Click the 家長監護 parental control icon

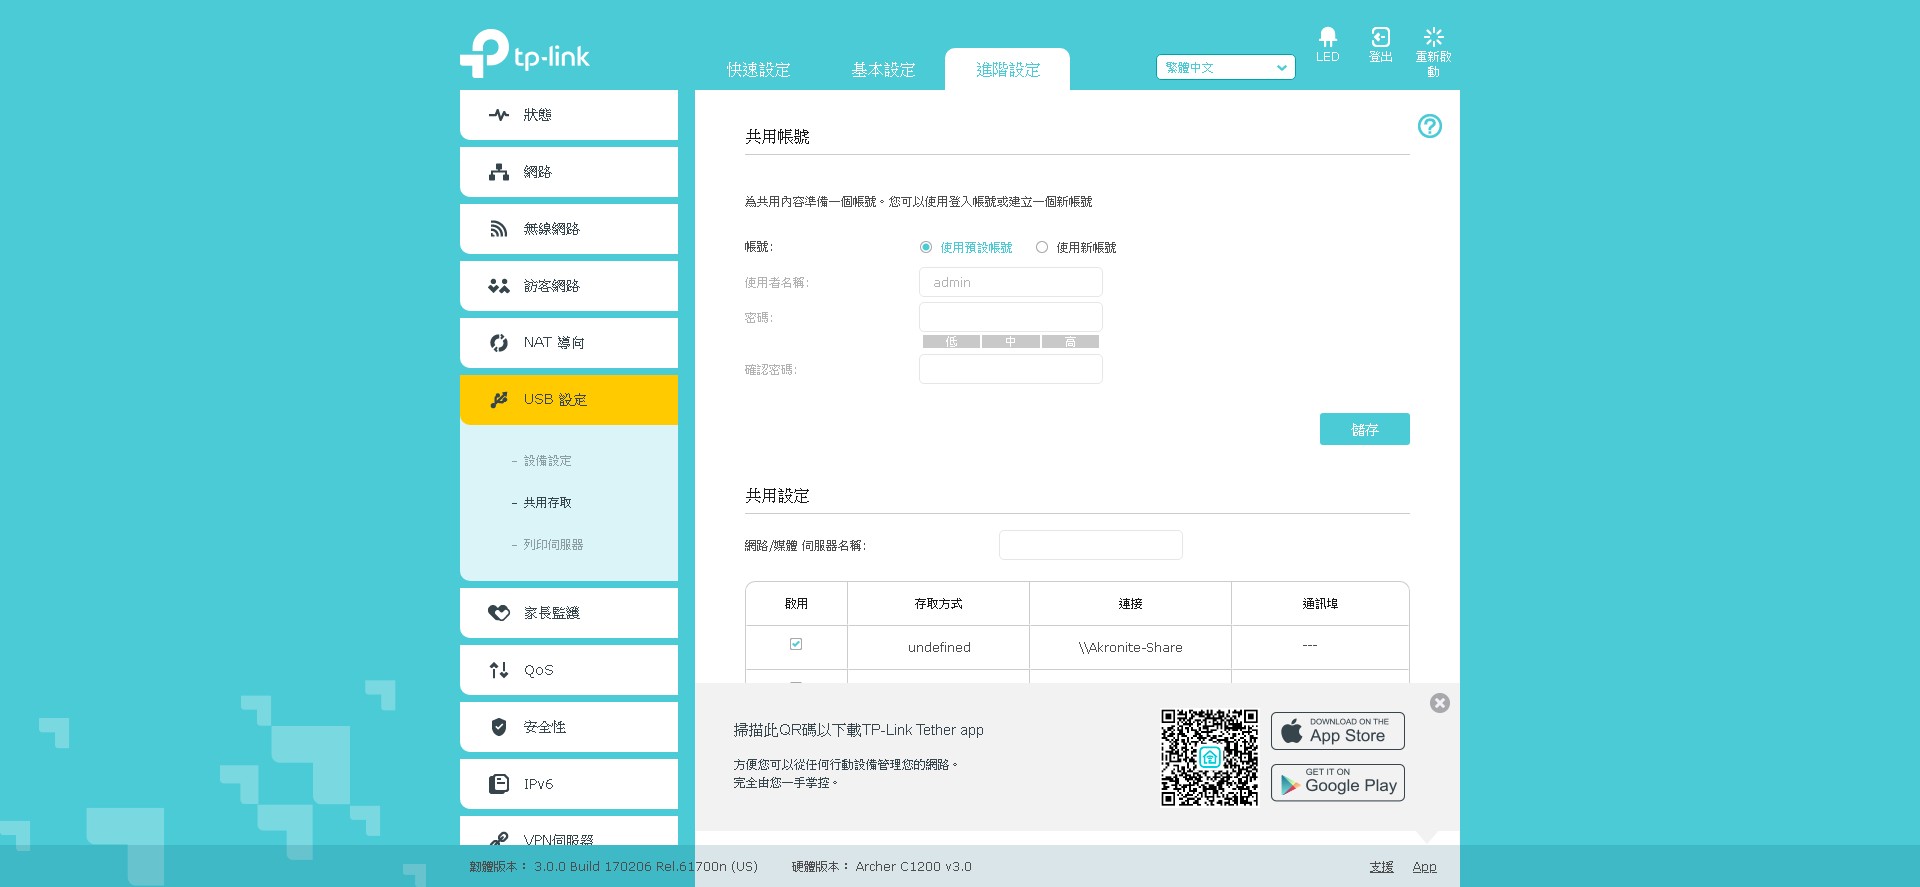click(499, 613)
